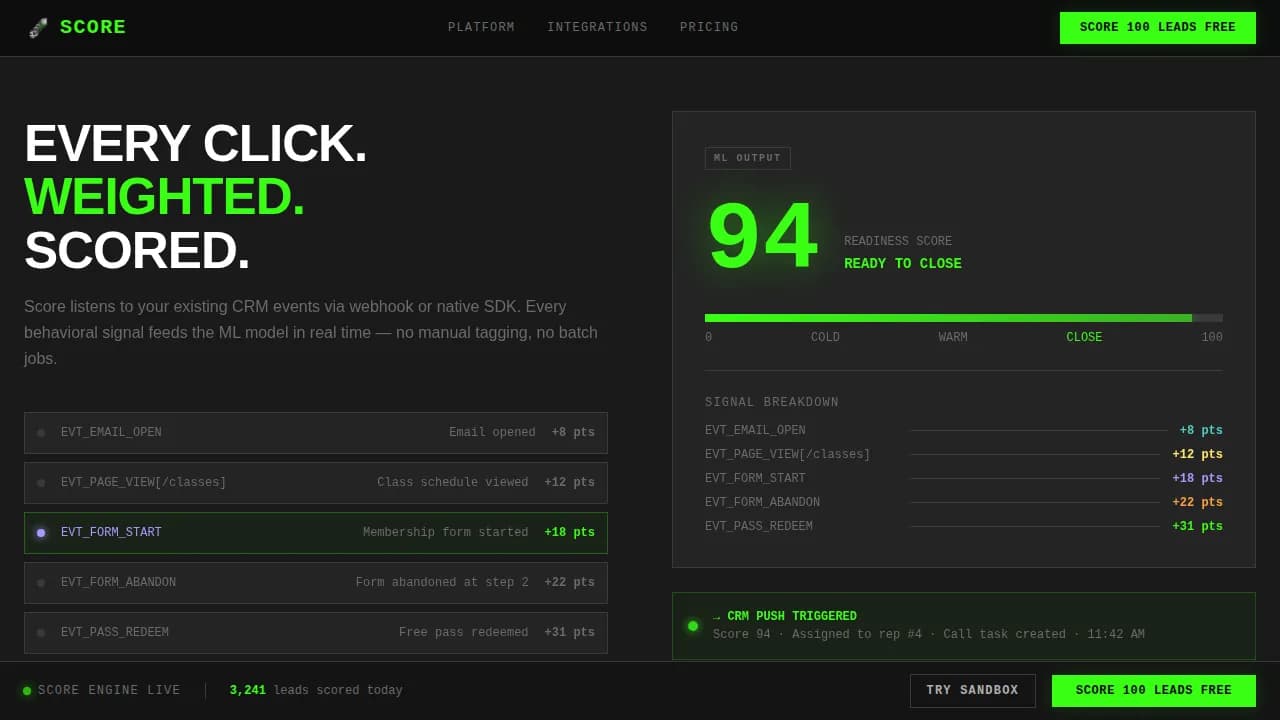
Task: Click 'Form abandoned at step 2' text
Action: pos(442,583)
